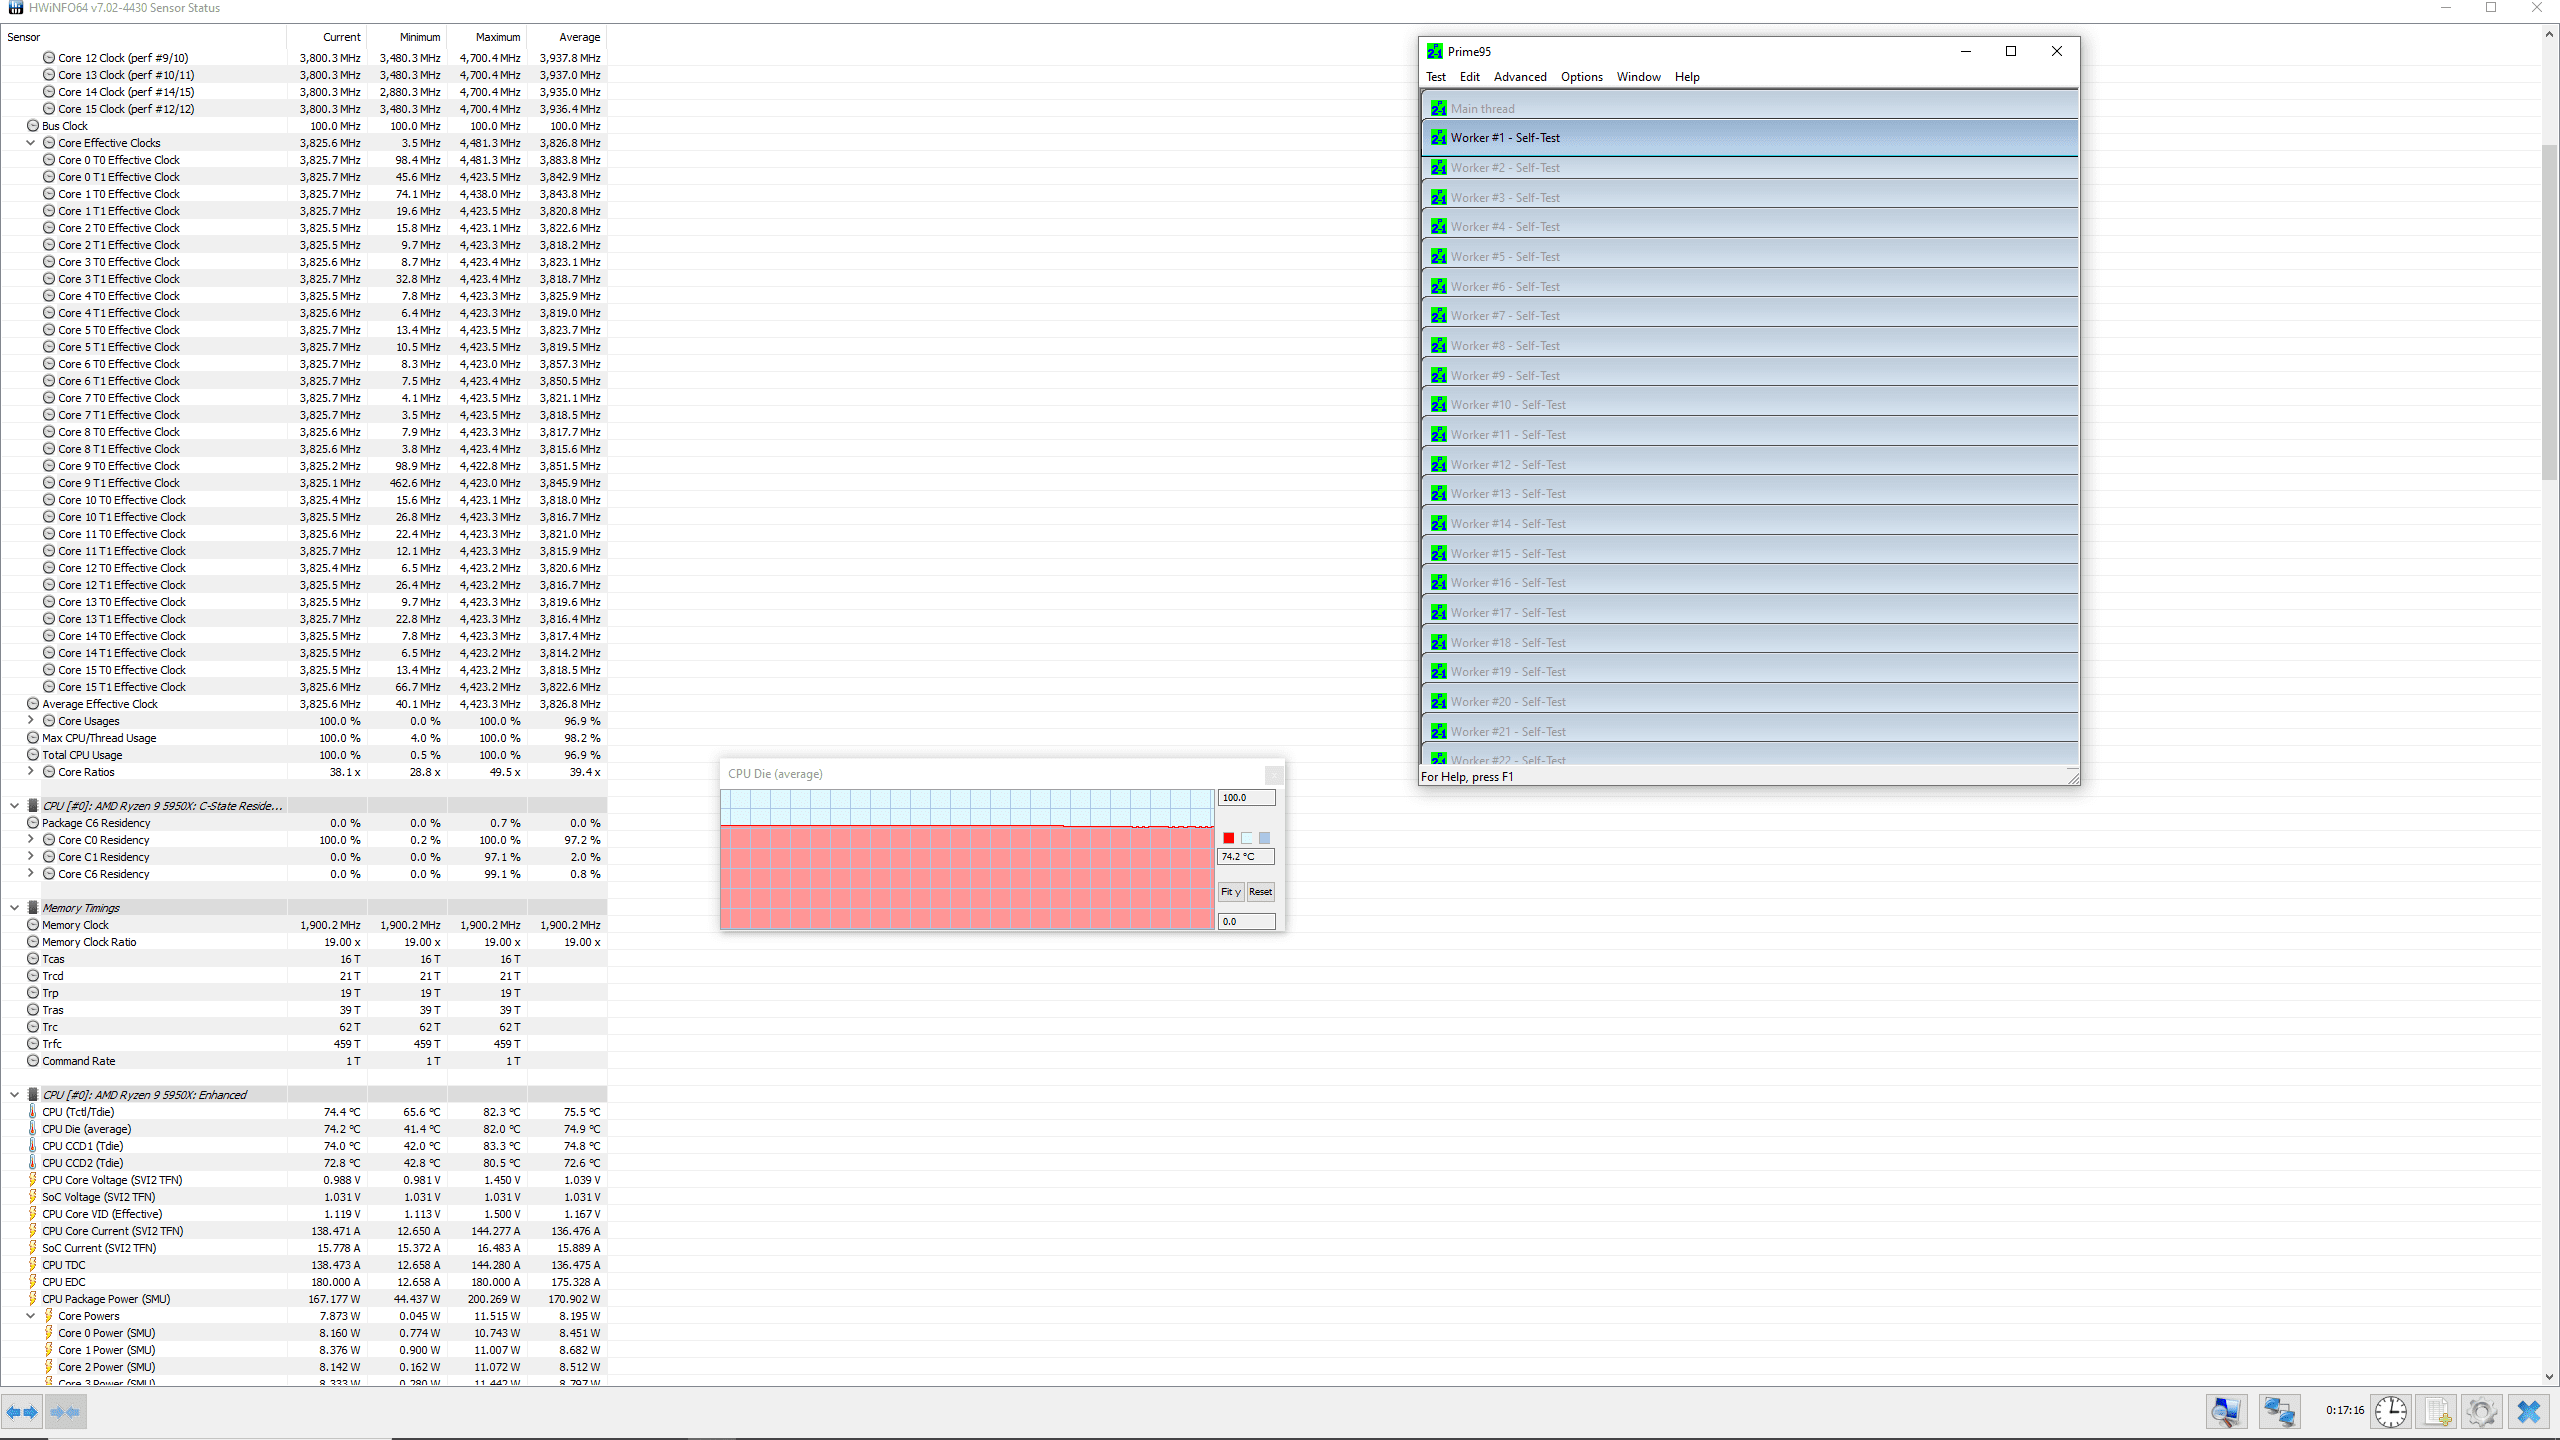2560x1440 pixels.
Task: Close sensor window using the blue X icon
Action: pos(2529,1412)
